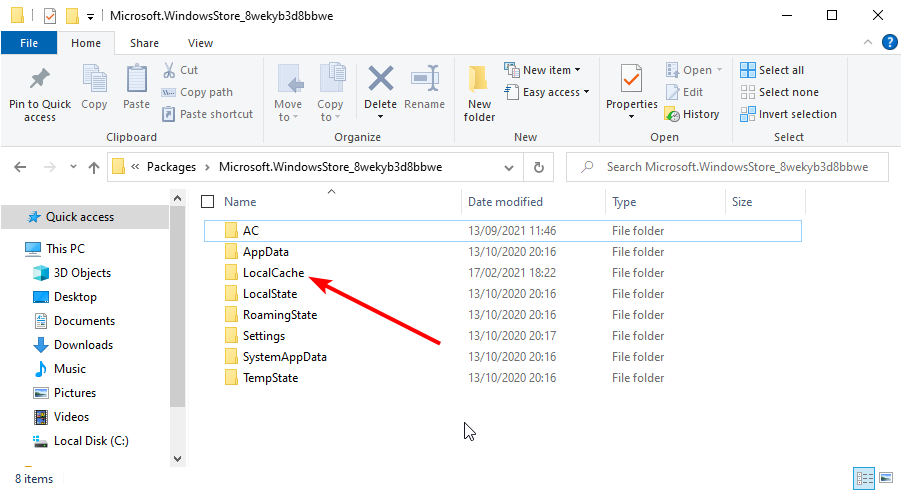
Task: Open the recent locations dropdown
Action: tap(73, 167)
